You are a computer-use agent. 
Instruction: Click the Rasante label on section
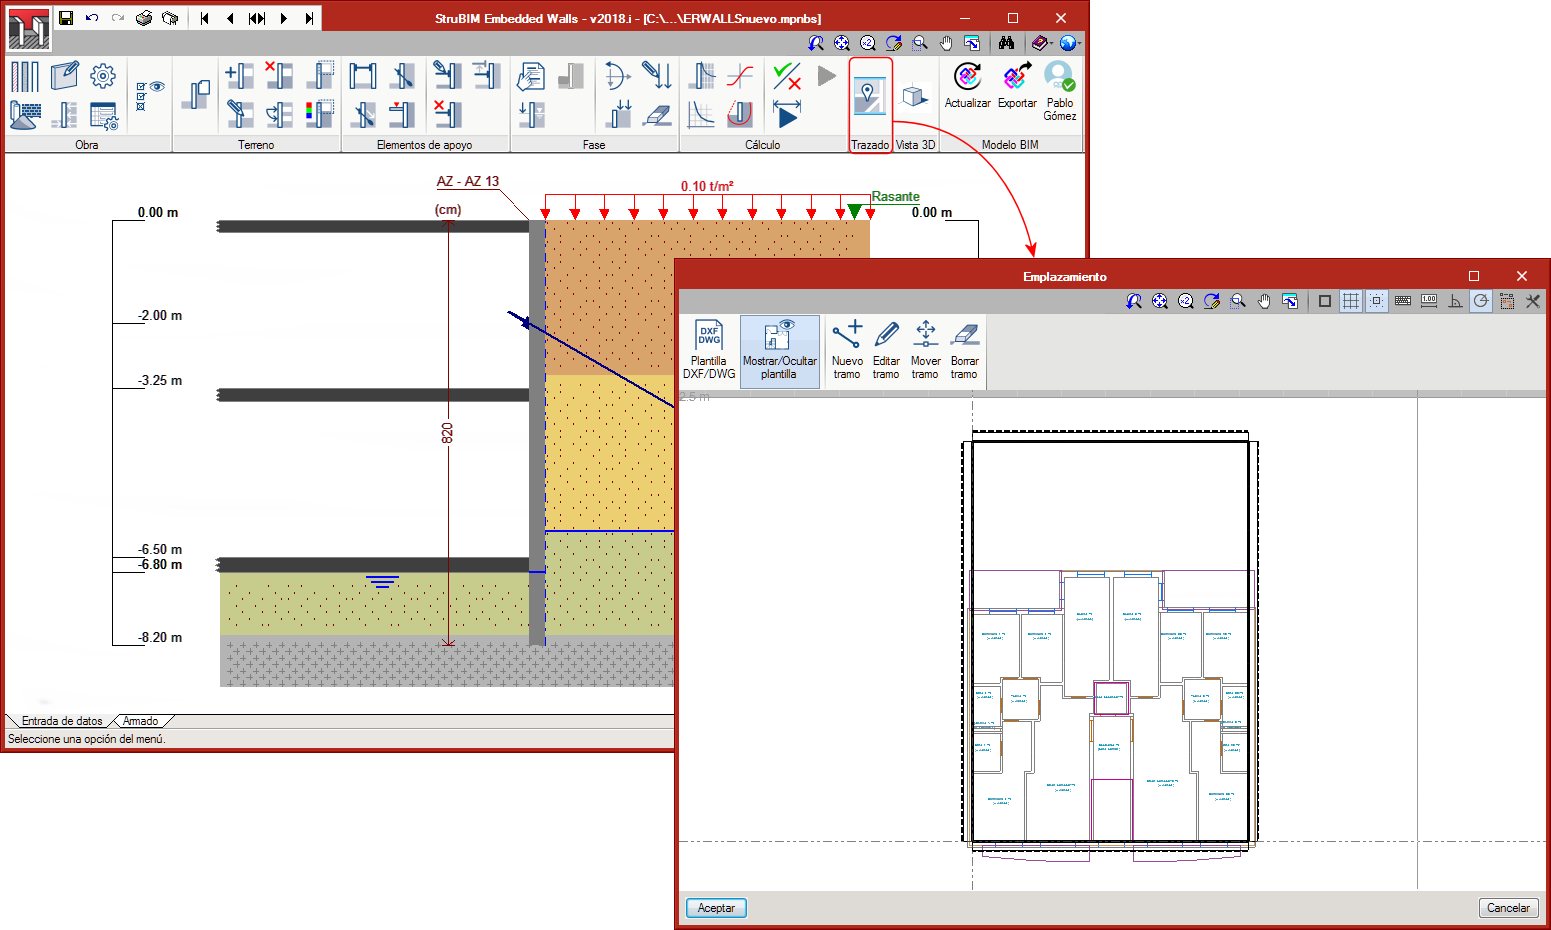[895, 197]
